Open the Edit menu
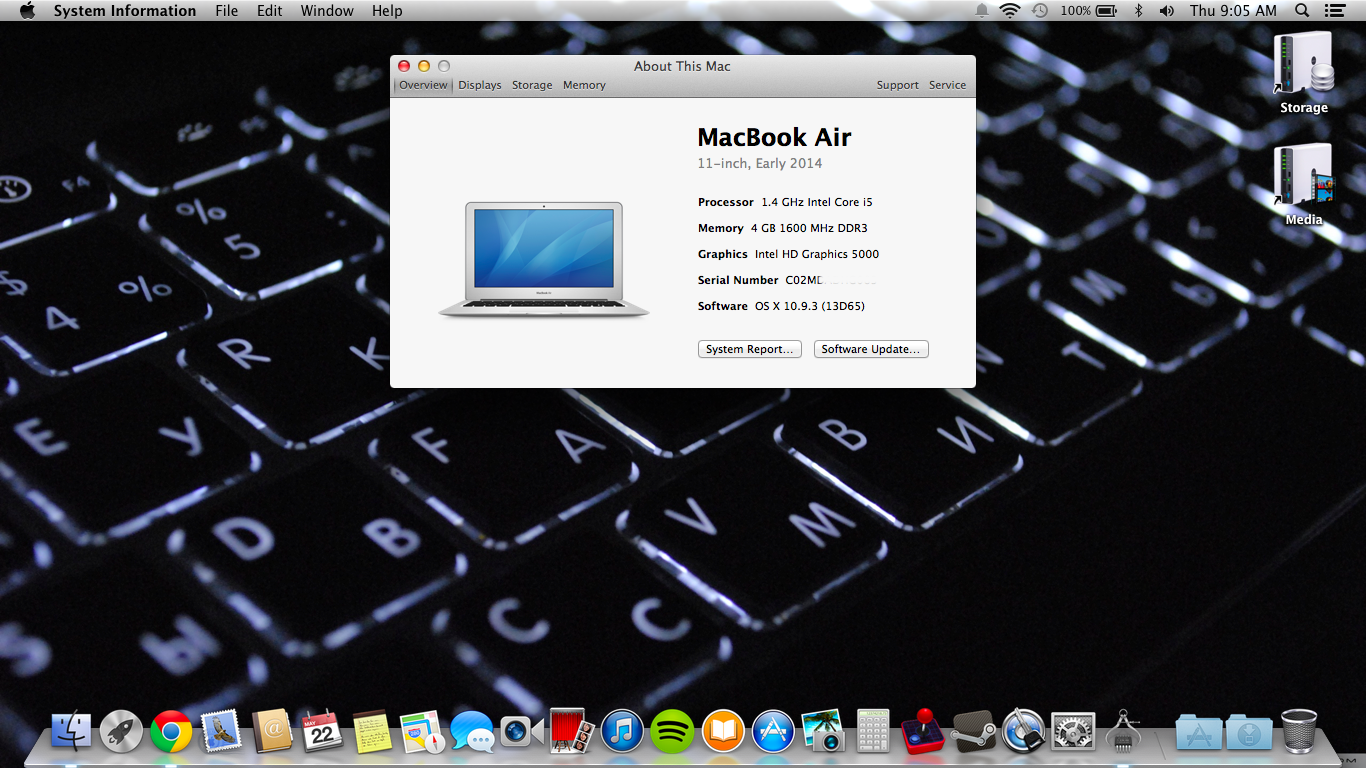1366x768 pixels. pyautogui.click(x=269, y=11)
